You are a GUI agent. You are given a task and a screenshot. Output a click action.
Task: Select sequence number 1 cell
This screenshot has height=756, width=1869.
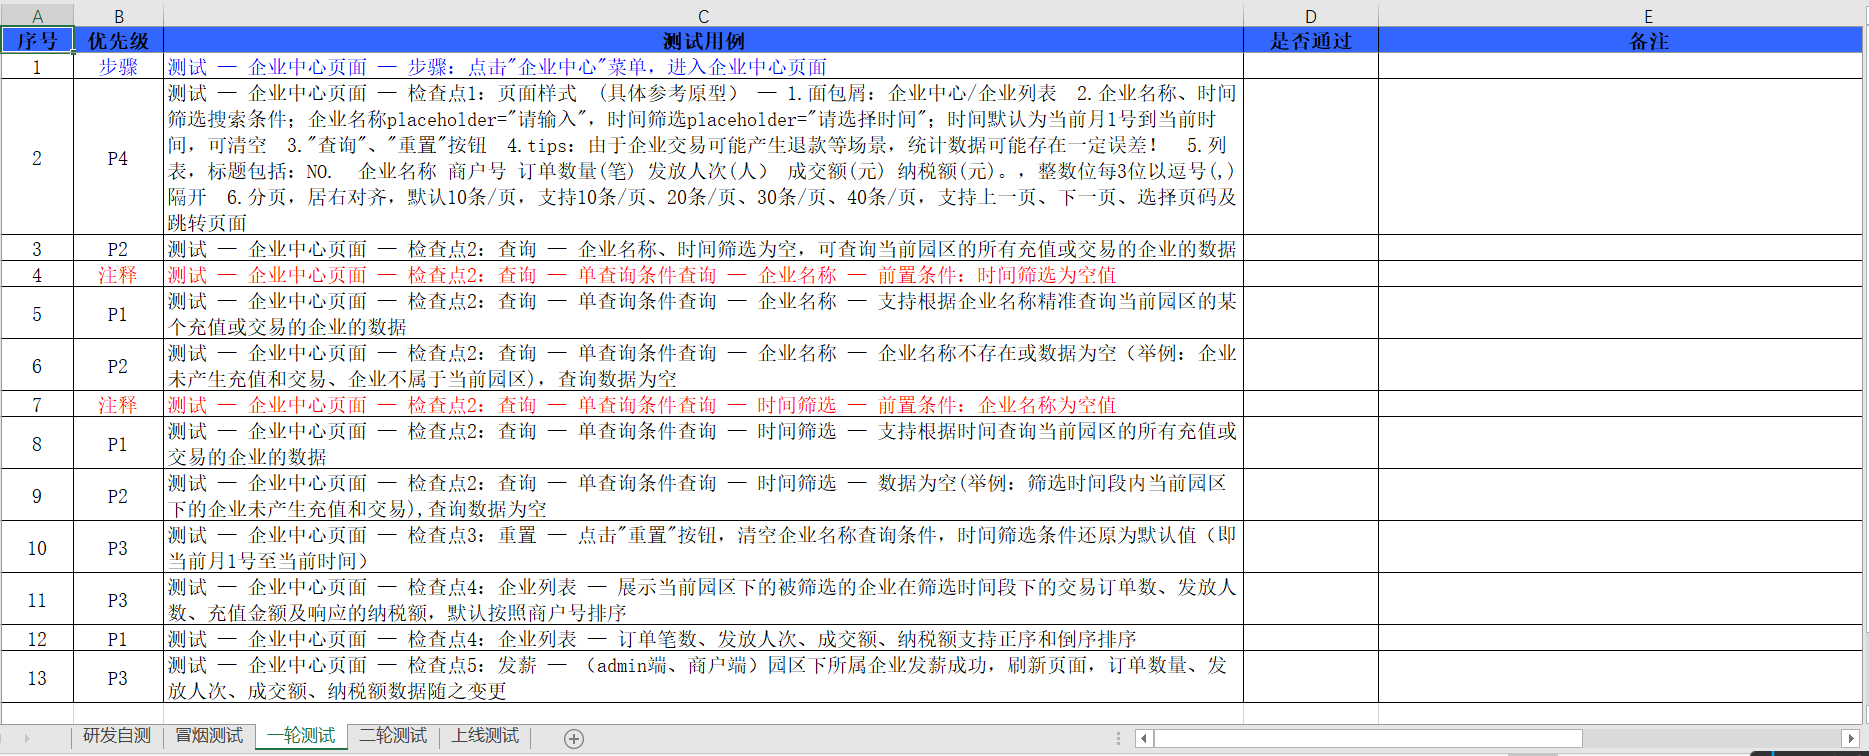pyautogui.click(x=37, y=67)
